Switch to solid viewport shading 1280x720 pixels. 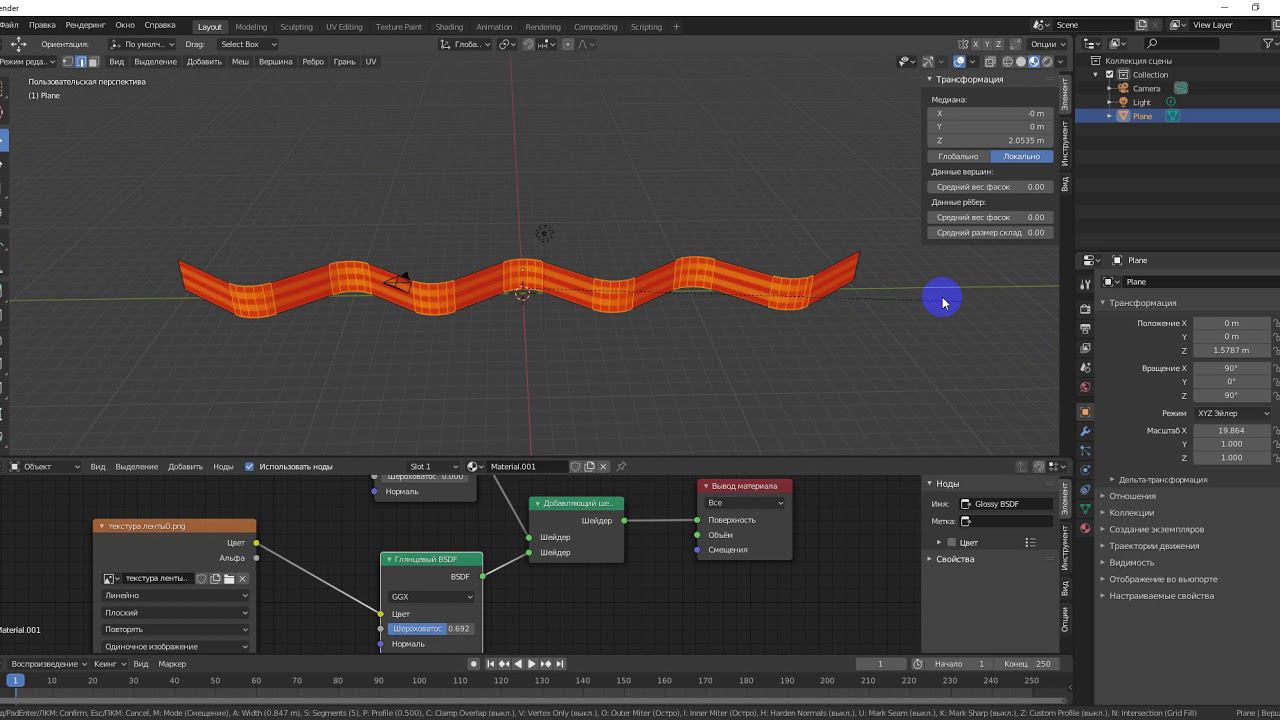click(x=1021, y=62)
